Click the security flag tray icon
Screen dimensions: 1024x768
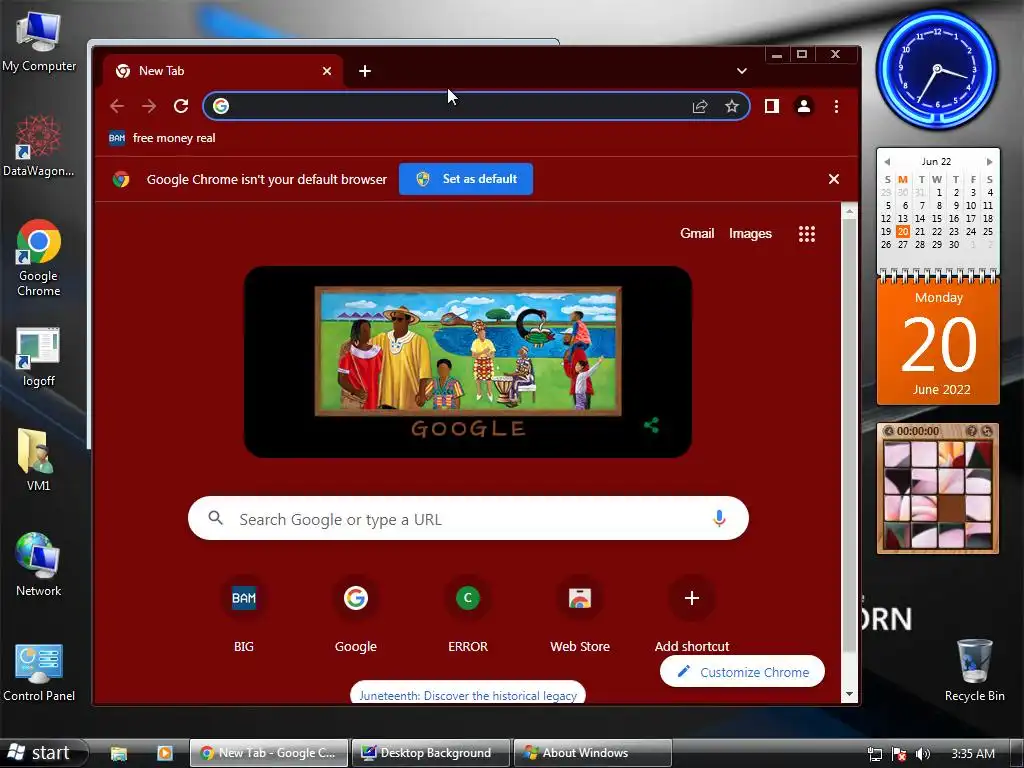point(899,754)
